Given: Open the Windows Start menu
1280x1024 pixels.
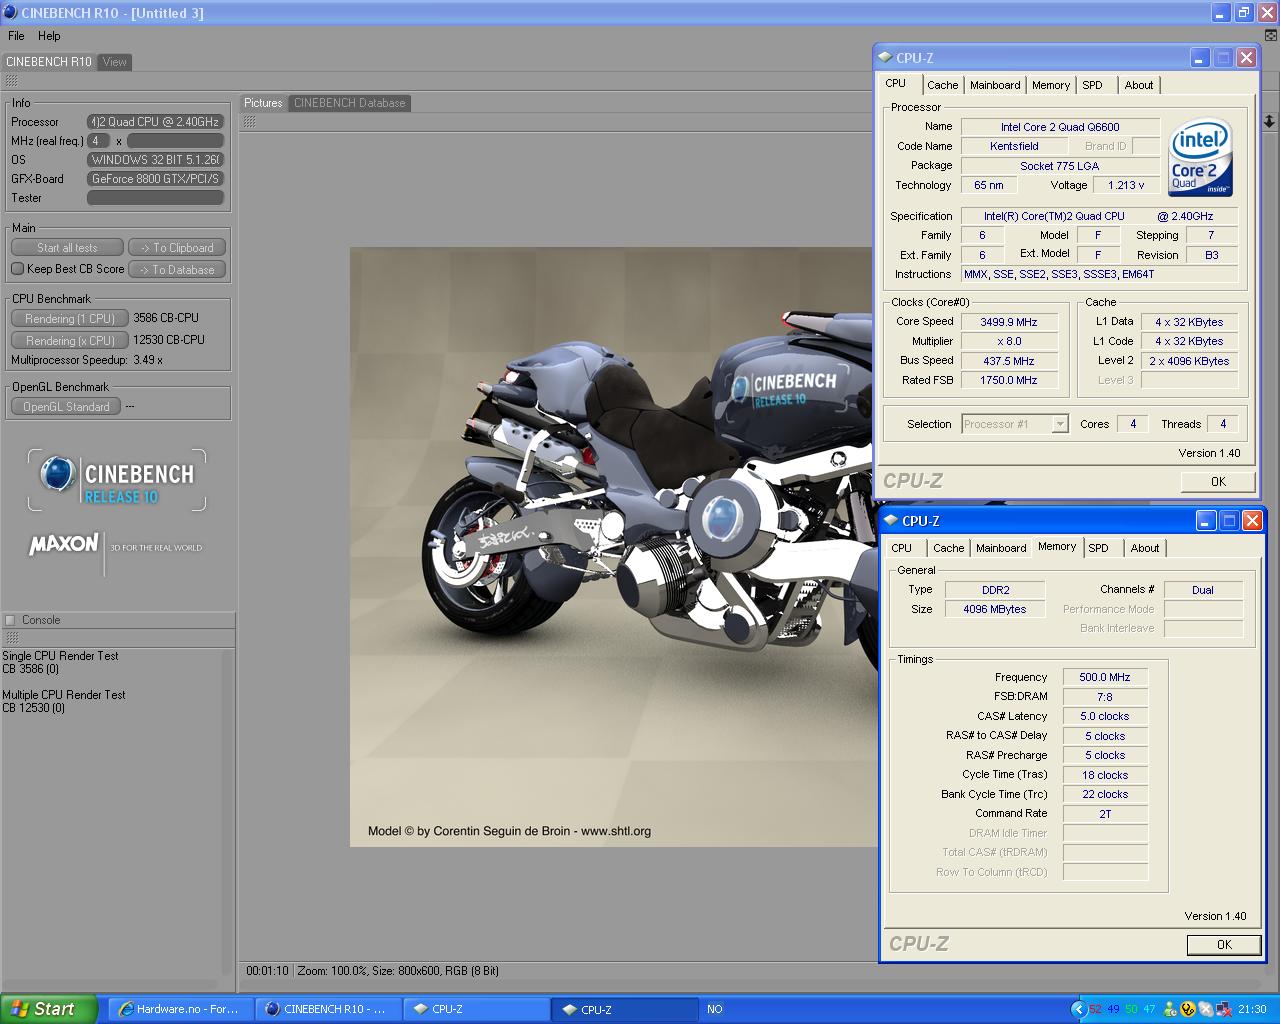Looking at the screenshot, I should (x=49, y=1009).
